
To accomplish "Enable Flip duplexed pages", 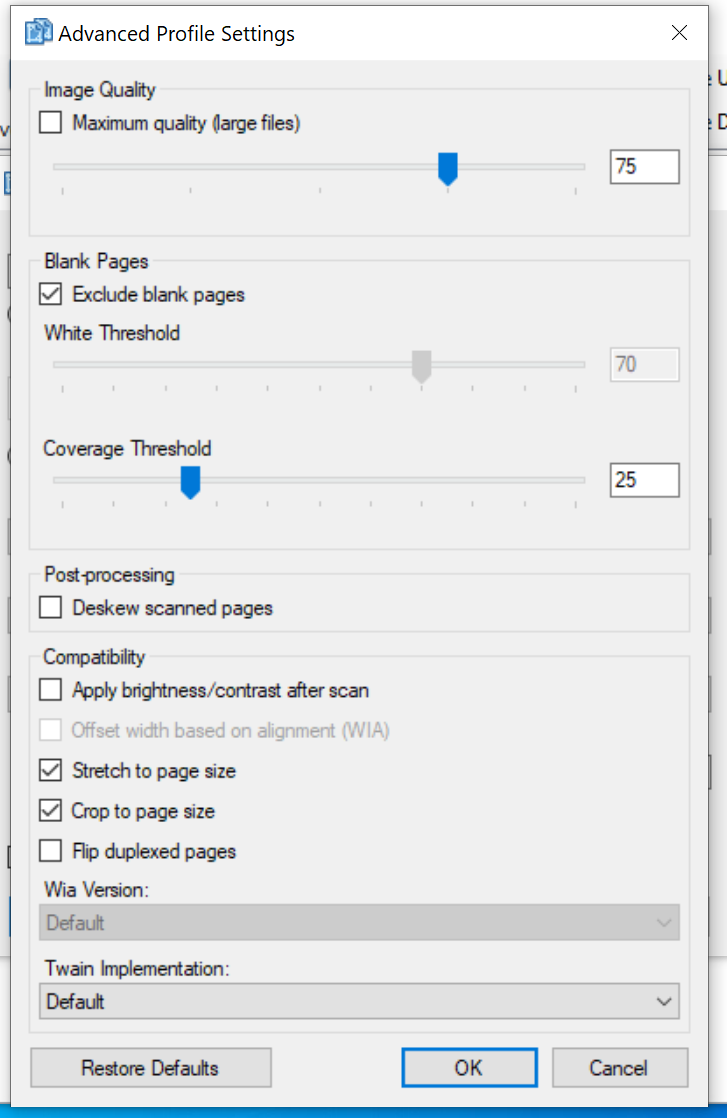I will [x=51, y=850].
